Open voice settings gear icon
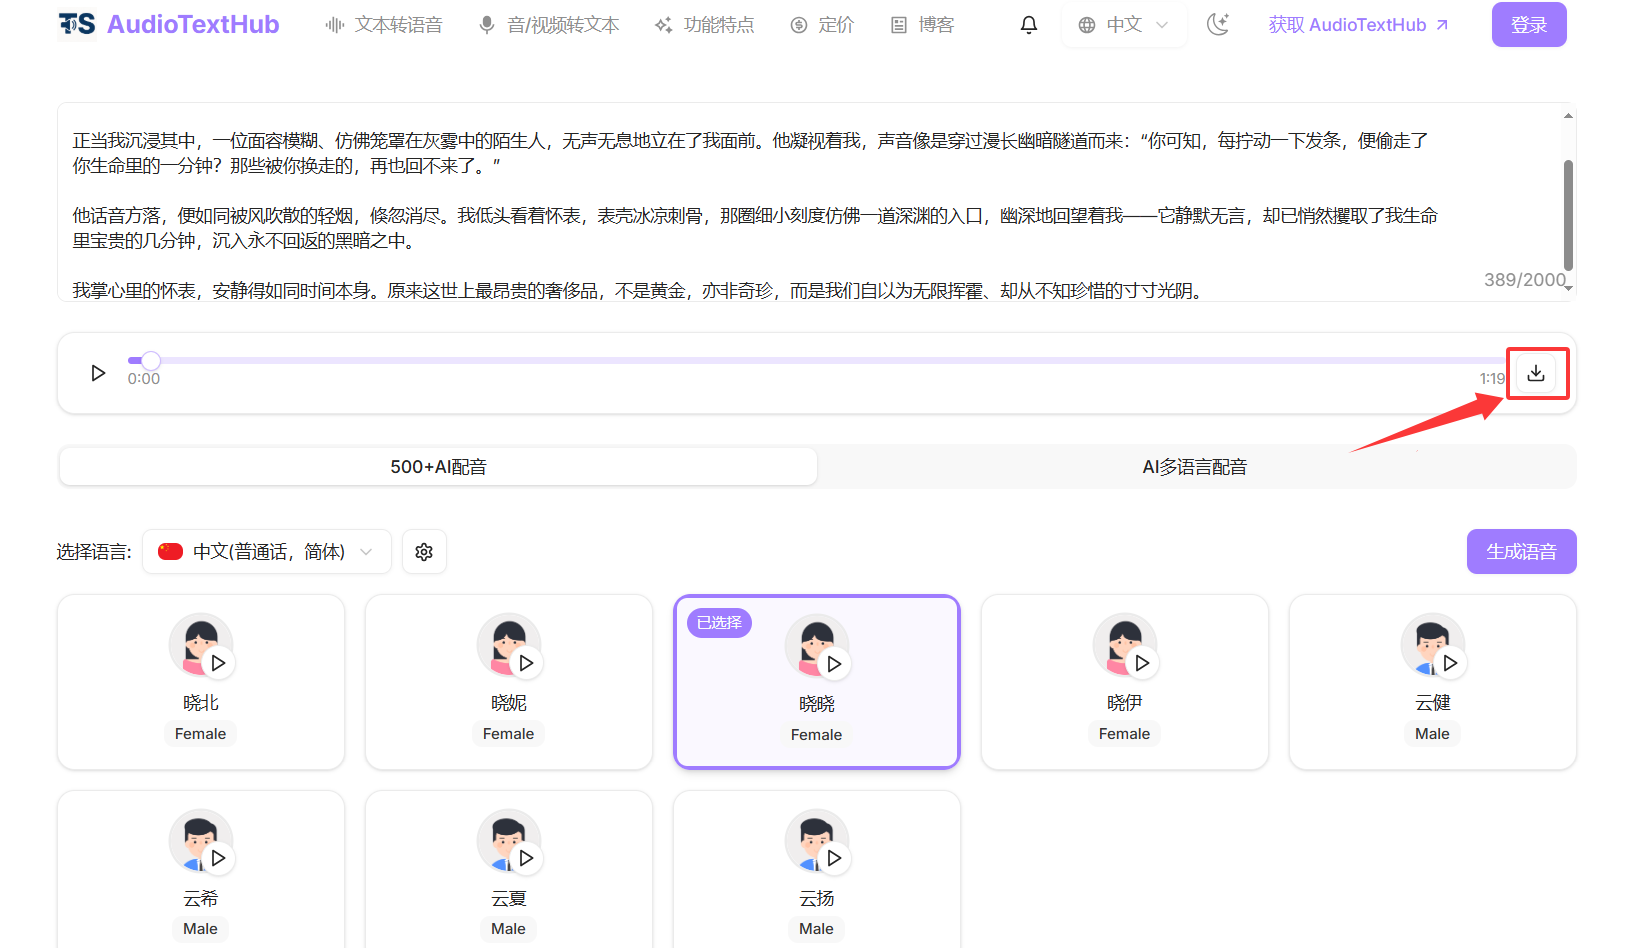This screenshot has width=1646, height=948. [x=424, y=552]
